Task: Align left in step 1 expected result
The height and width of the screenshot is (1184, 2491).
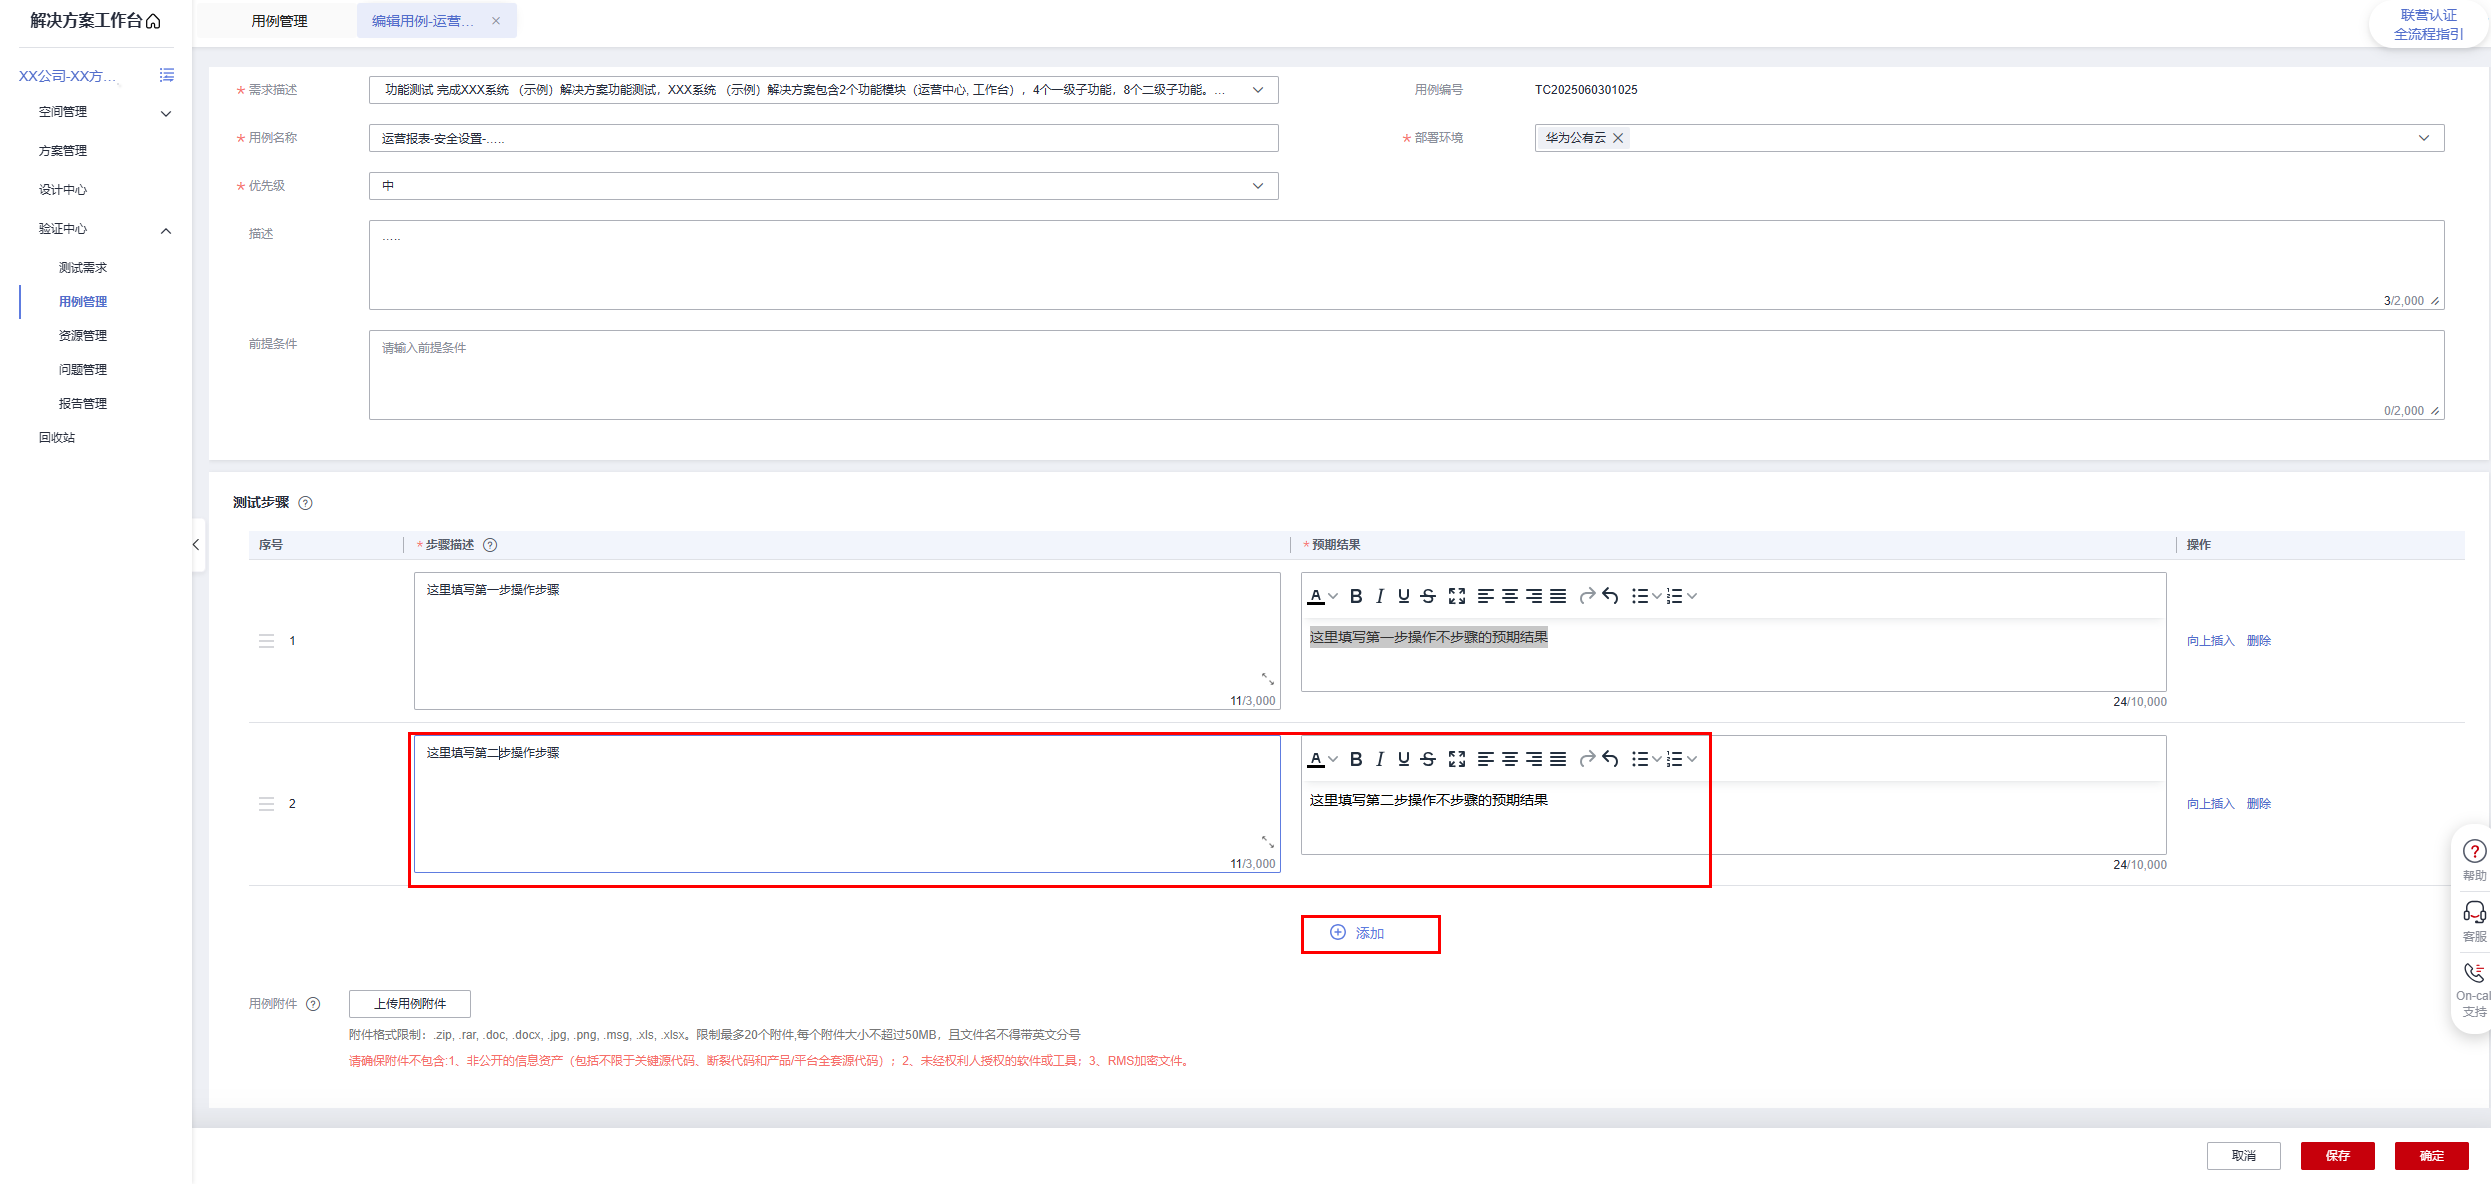Action: pos(1486,596)
